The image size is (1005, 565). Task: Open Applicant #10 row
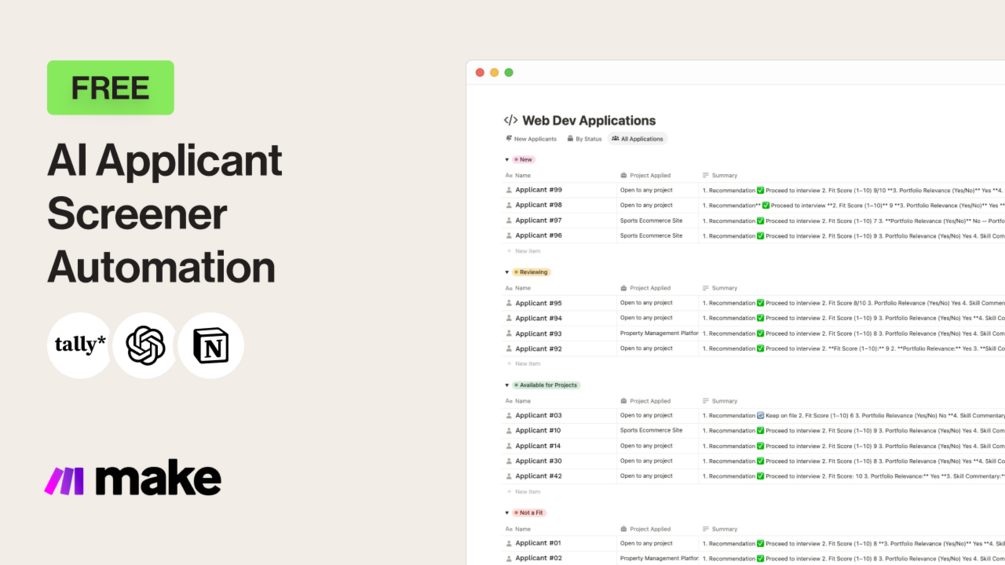[753, 430]
